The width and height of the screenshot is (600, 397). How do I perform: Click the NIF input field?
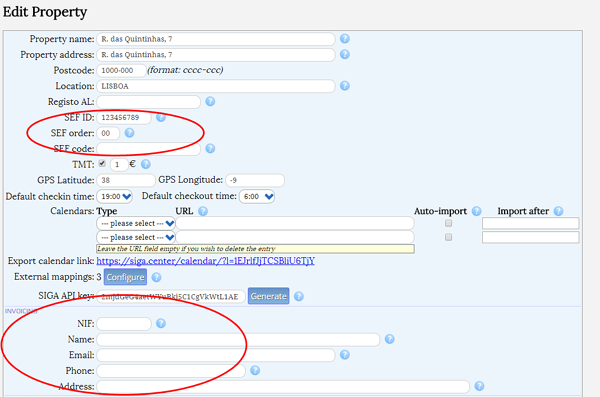click(x=124, y=324)
